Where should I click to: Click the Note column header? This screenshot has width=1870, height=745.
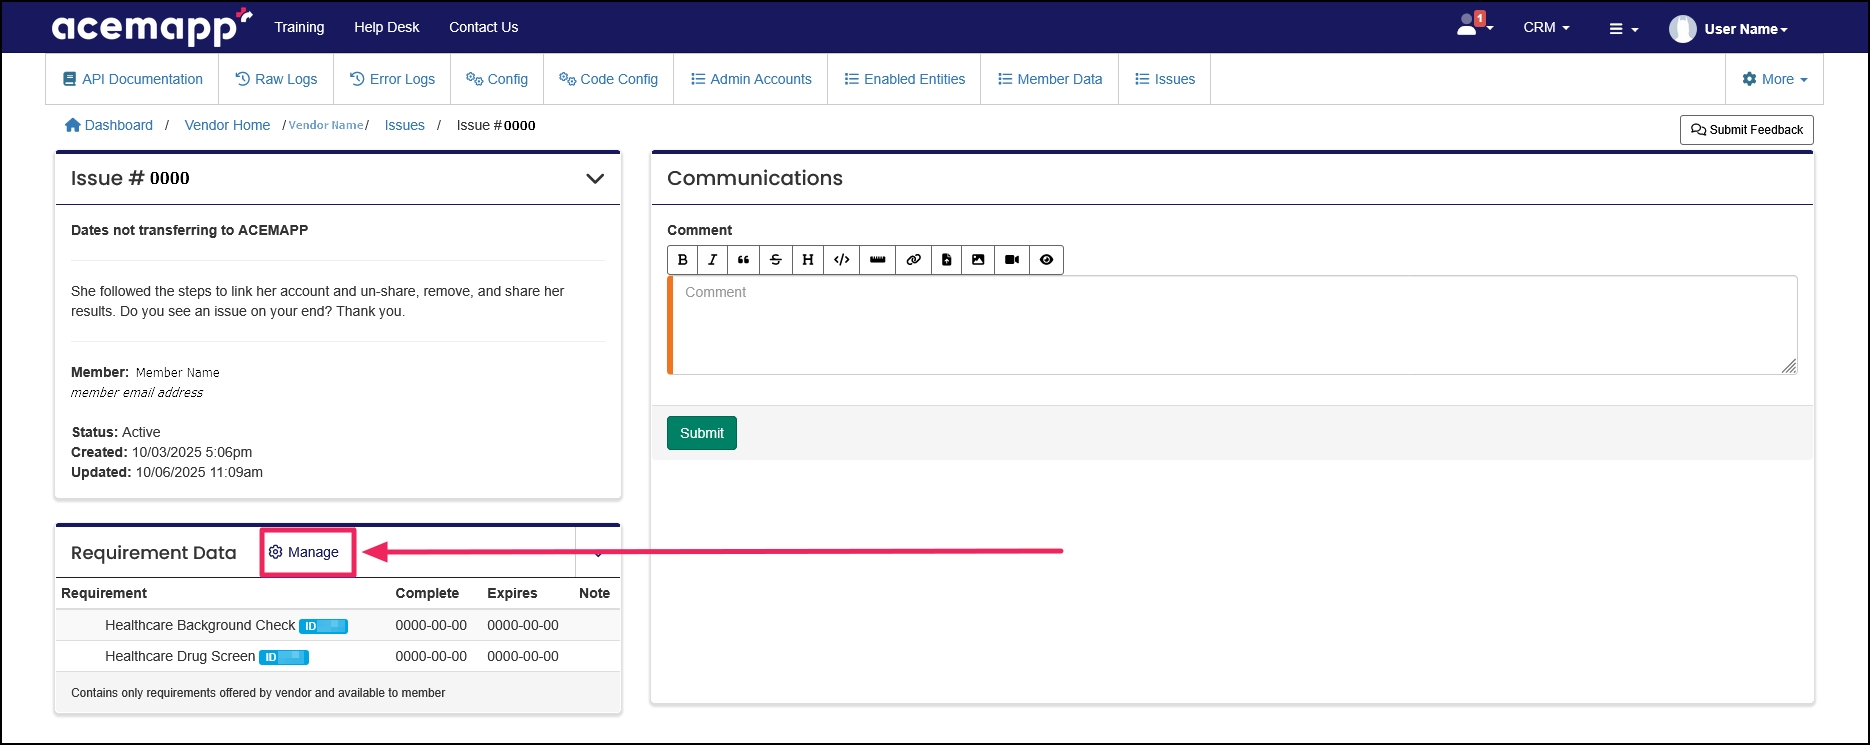point(594,593)
